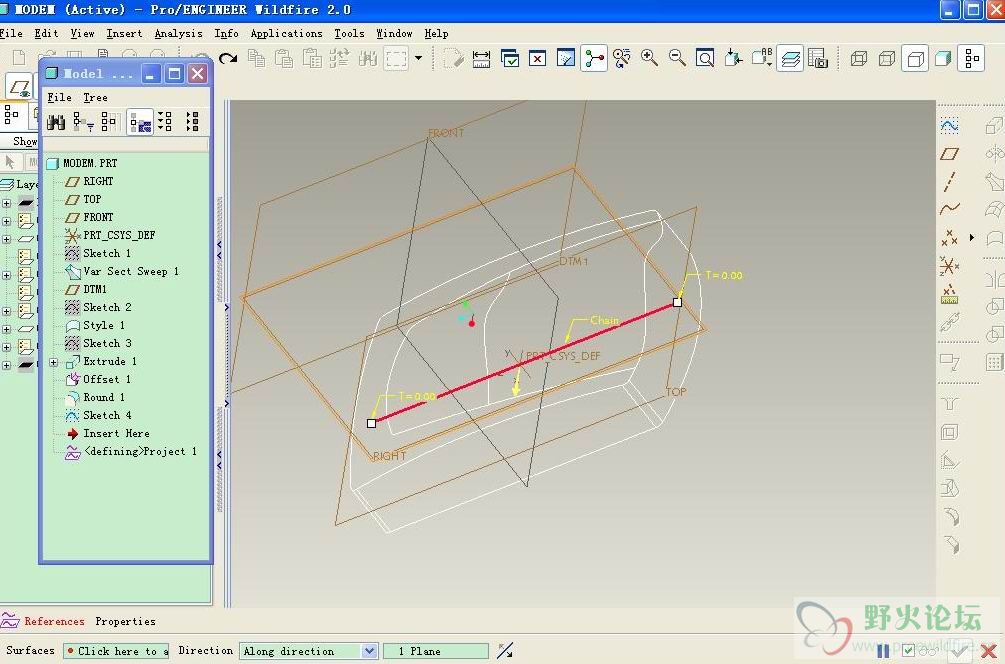Click the 1 Plane direction reference field
The width and height of the screenshot is (1005, 664).
pos(436,651)
